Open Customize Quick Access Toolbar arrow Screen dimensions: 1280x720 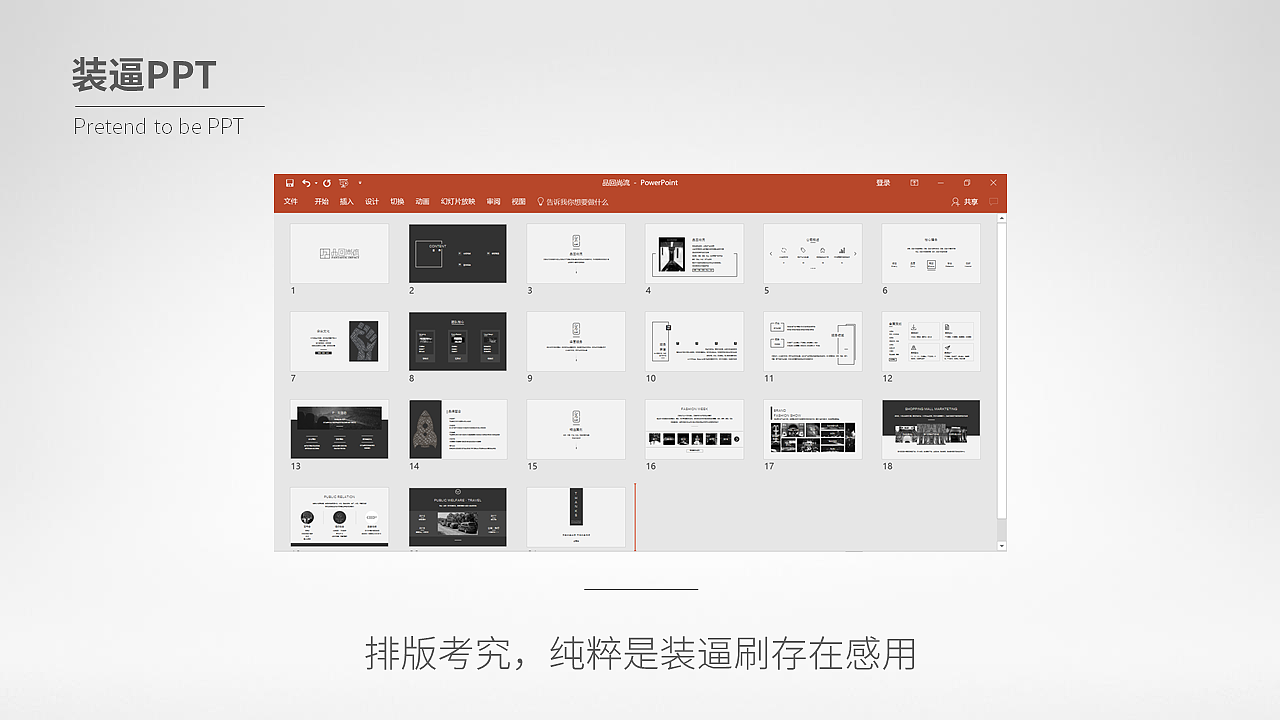point(360,183)
